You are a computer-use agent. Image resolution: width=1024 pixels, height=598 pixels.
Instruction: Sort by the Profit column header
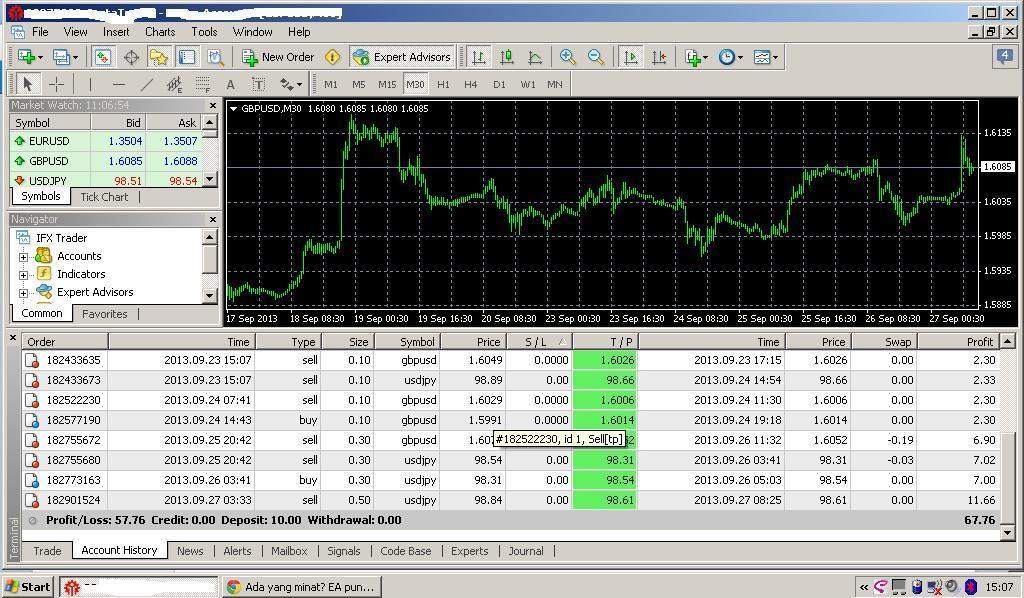pyautogui.click(x=958, y=341)
